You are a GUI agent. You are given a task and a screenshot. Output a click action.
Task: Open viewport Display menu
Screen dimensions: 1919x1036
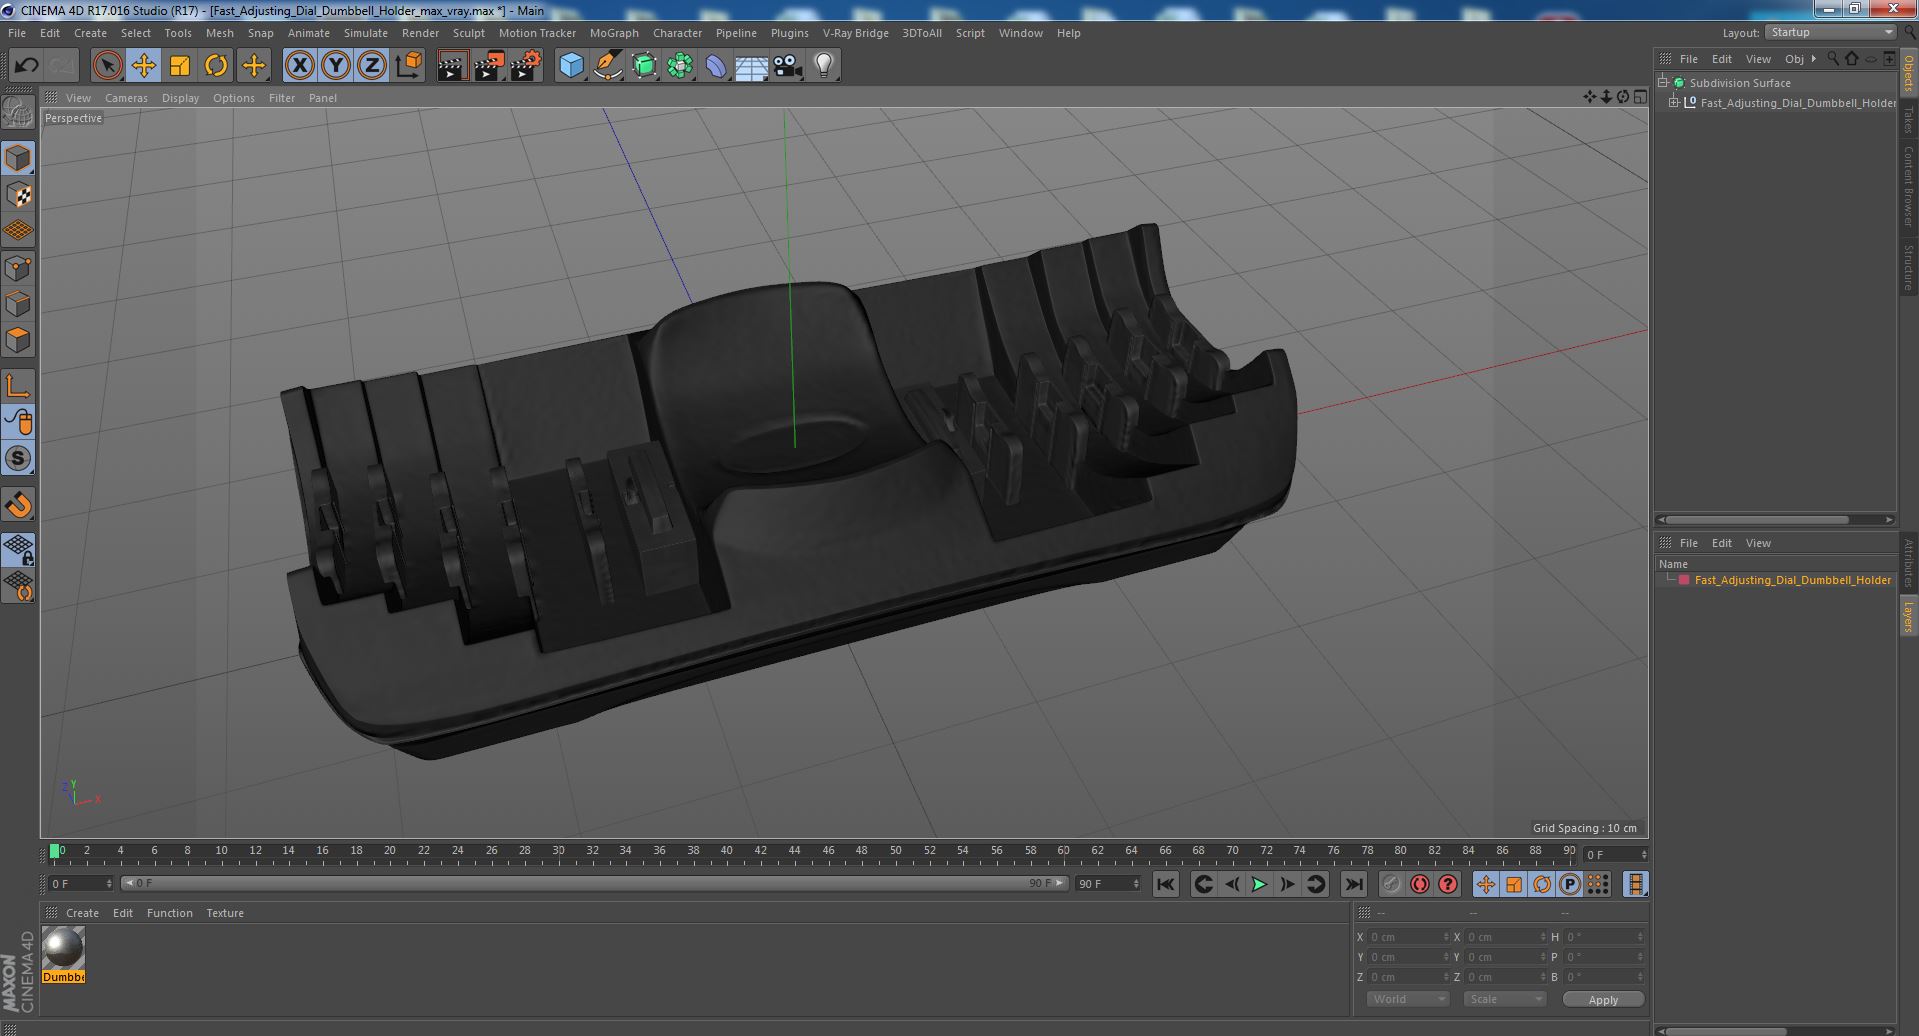pos(180,98)
